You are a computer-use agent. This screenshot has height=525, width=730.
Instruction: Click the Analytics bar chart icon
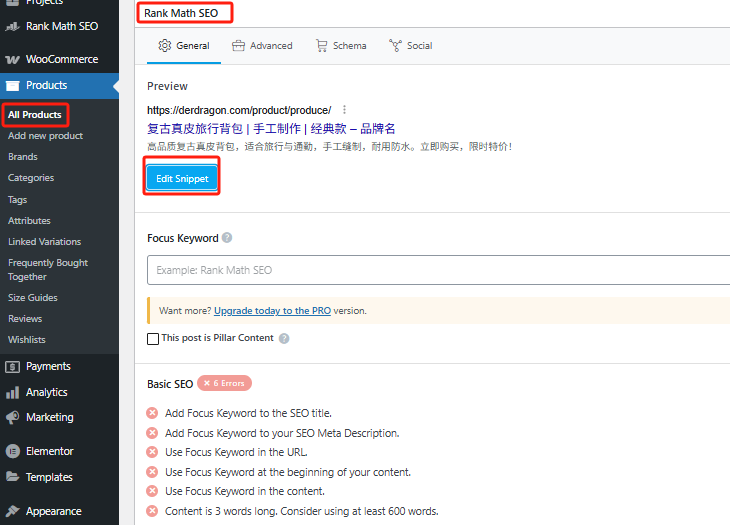point(12,392)
